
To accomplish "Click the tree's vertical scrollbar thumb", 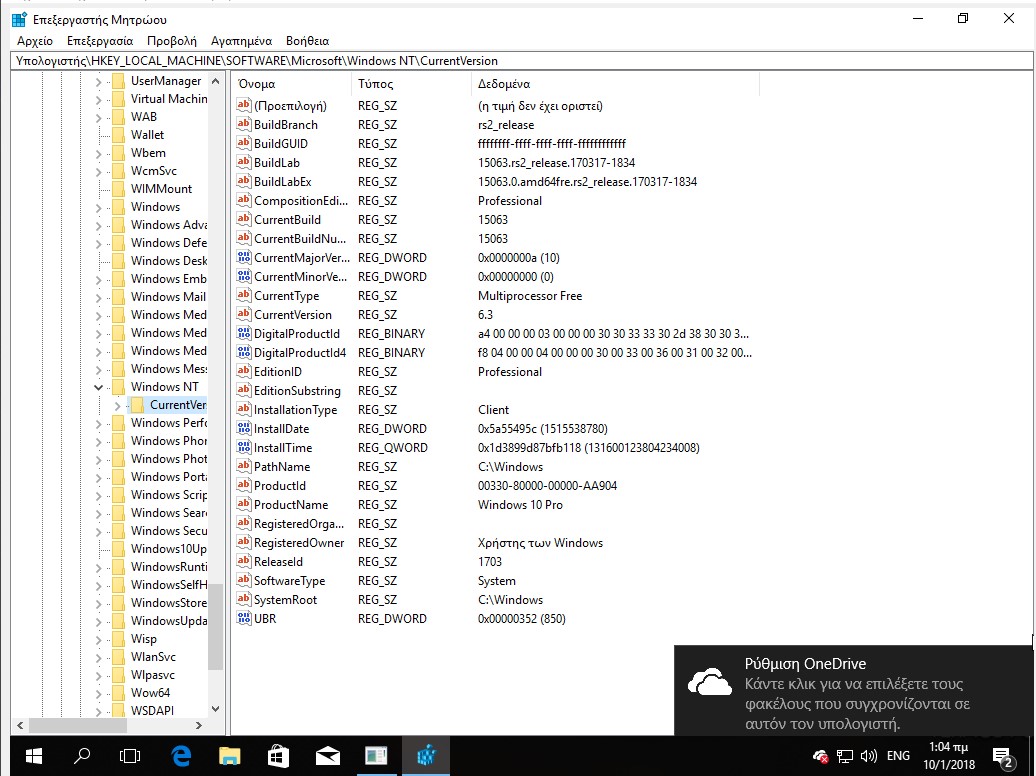I will click(x=215, y=625).
